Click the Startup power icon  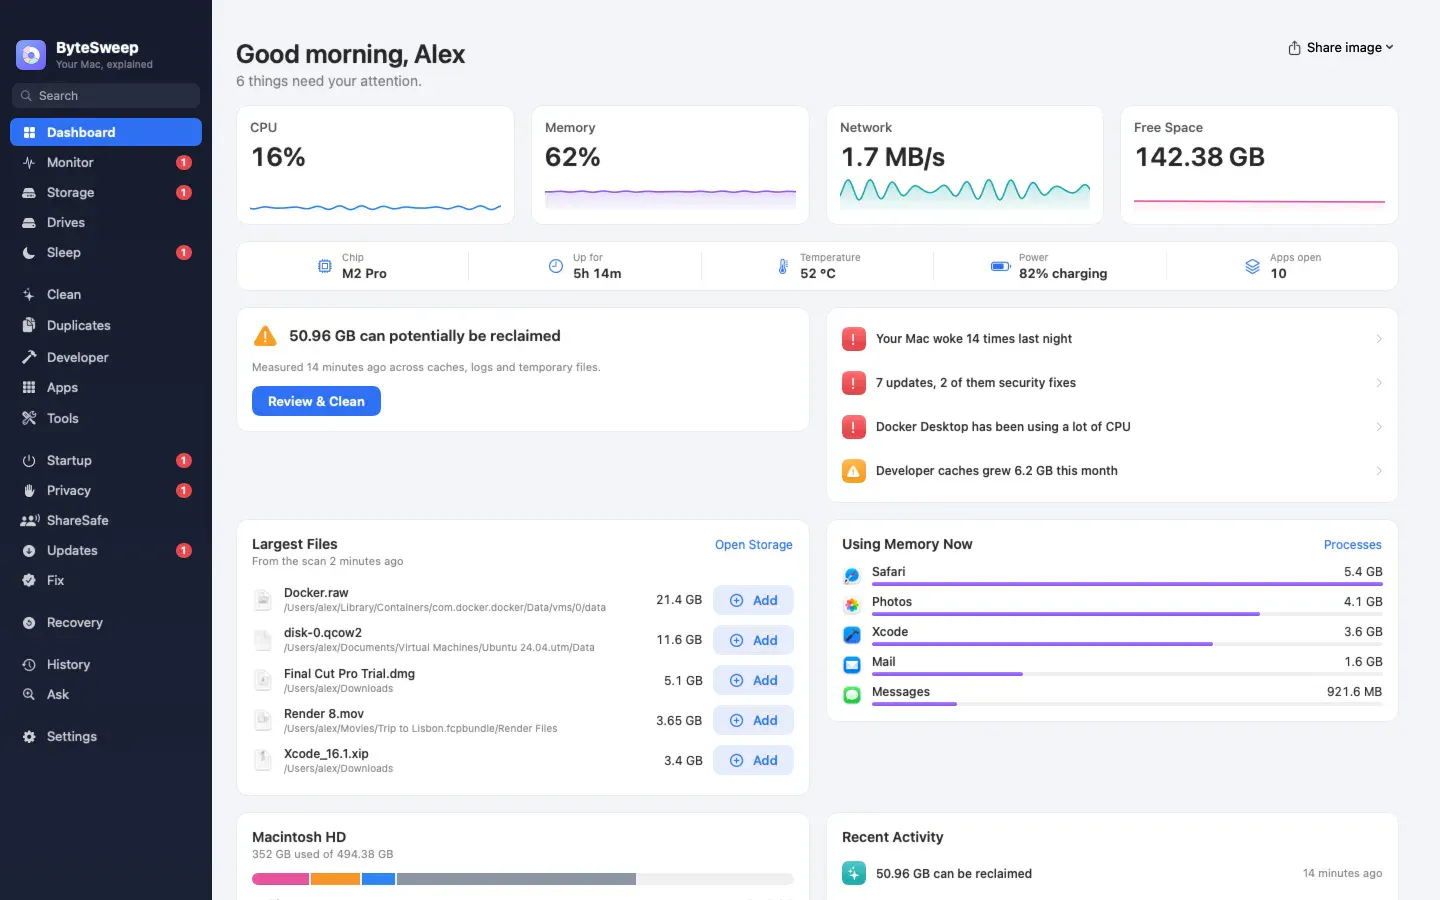29,460
